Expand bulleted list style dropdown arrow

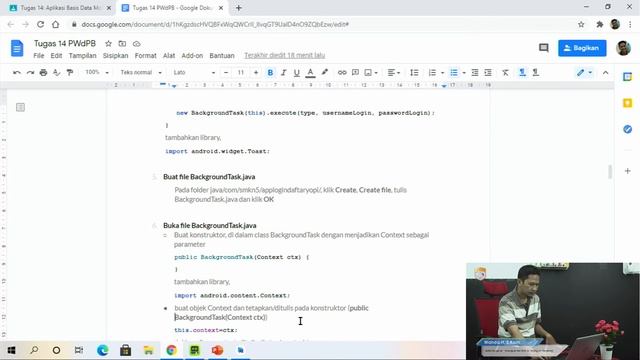tap(464, 73)
